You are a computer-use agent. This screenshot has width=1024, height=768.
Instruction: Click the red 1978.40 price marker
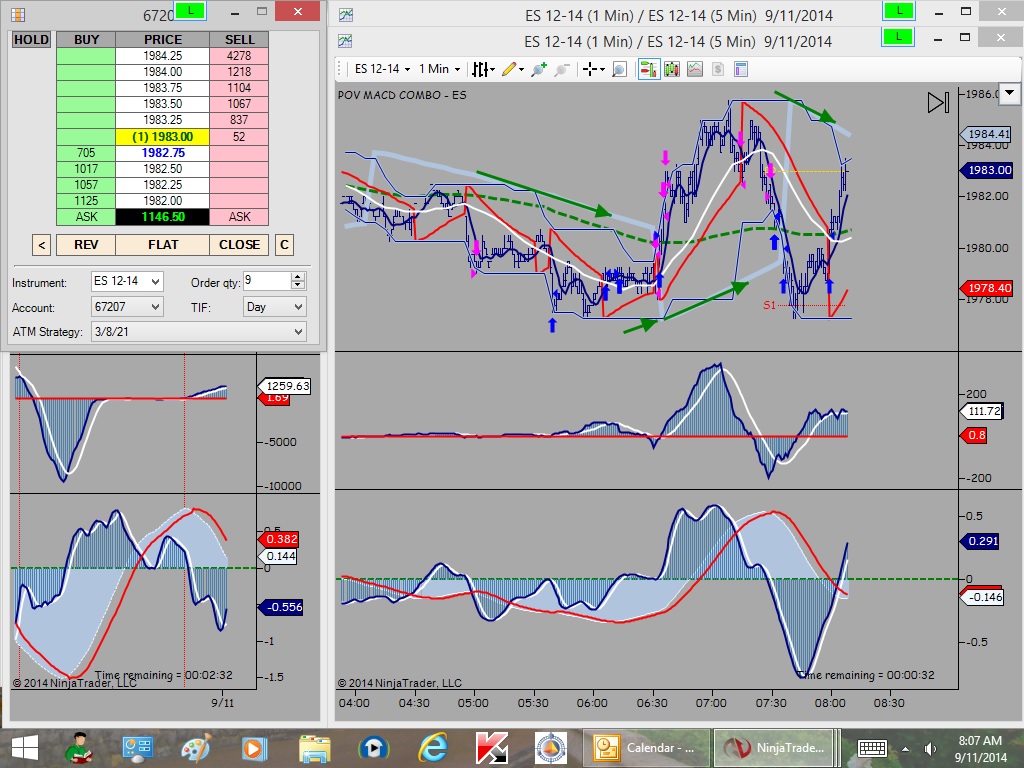[x=985, y=288]
